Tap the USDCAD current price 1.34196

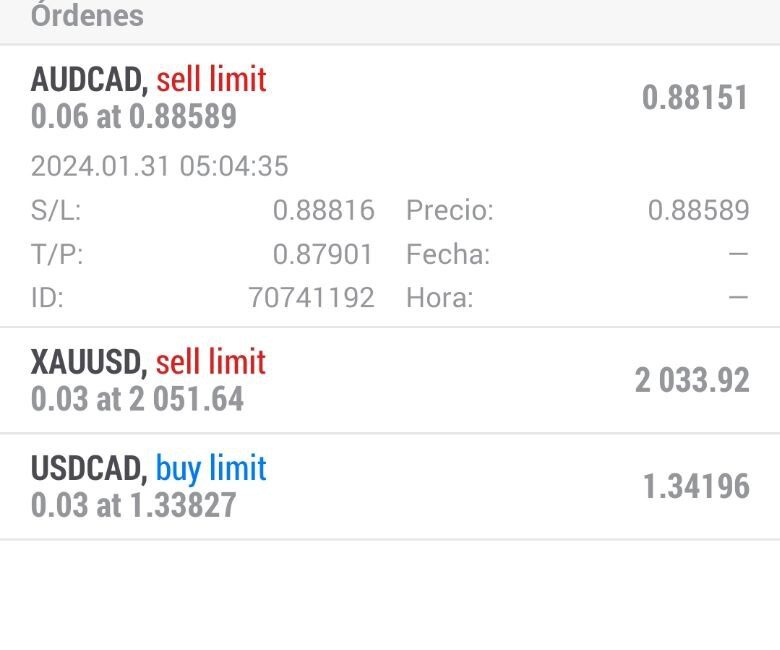(695, 487)
